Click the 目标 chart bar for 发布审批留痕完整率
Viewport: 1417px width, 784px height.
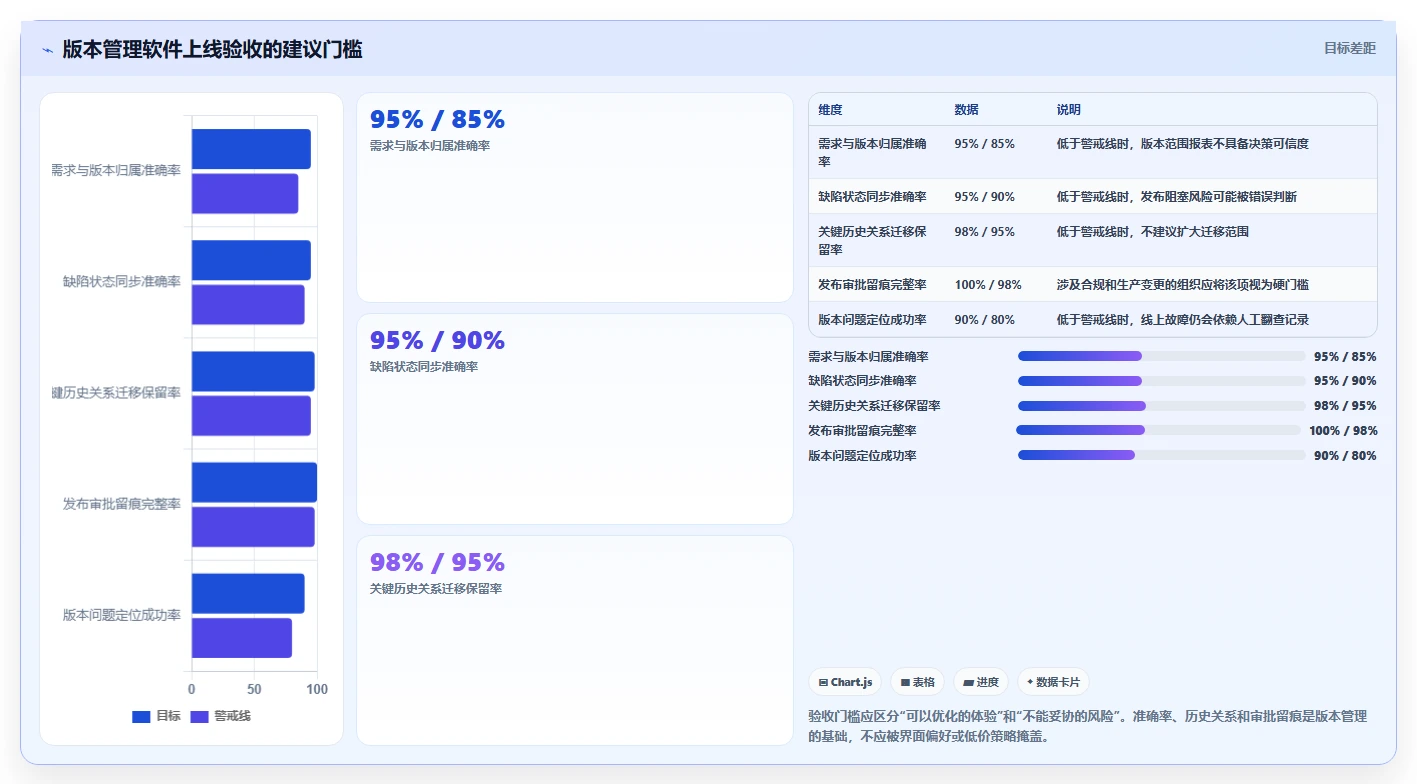click(x=254, y=482)
